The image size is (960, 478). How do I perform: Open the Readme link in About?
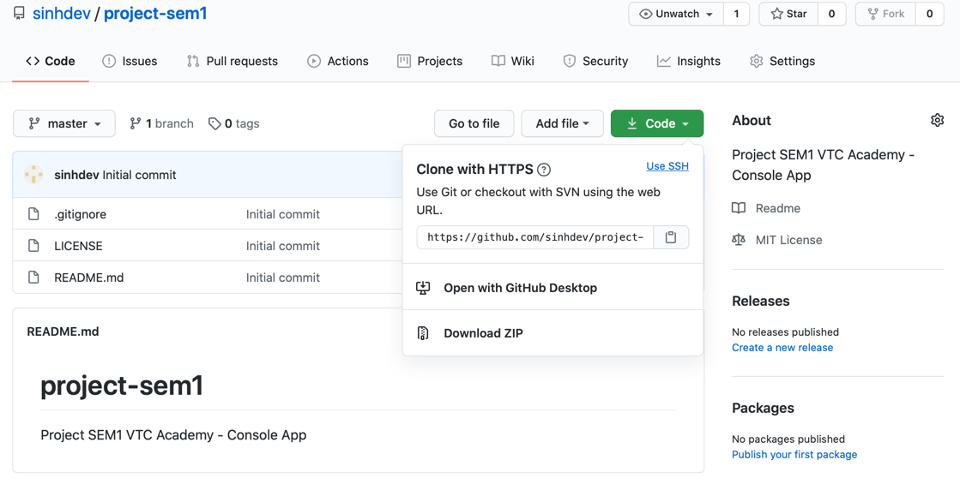(778, 208)
